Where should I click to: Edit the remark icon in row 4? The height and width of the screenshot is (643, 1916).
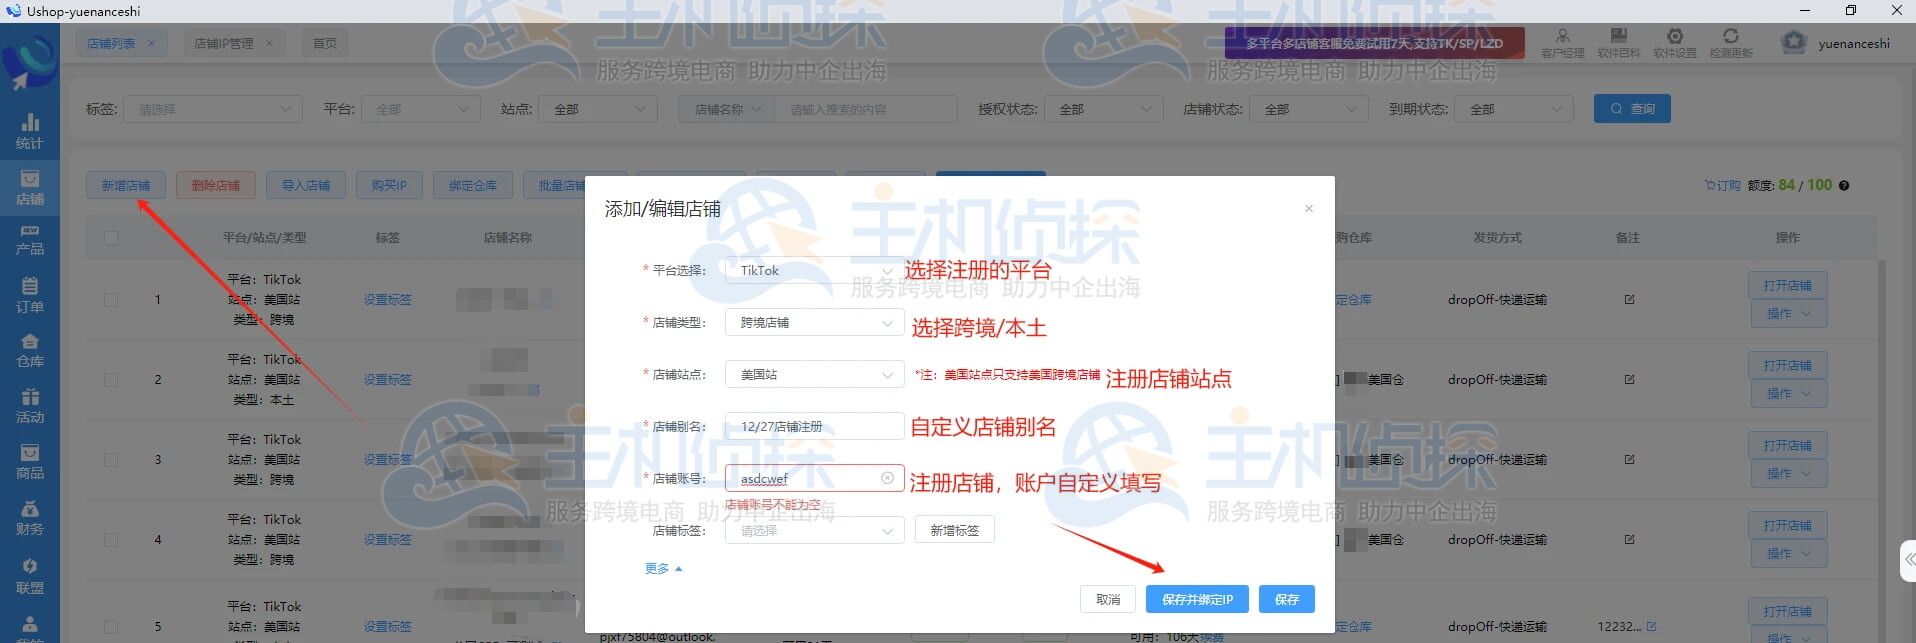coord(1629,539)
